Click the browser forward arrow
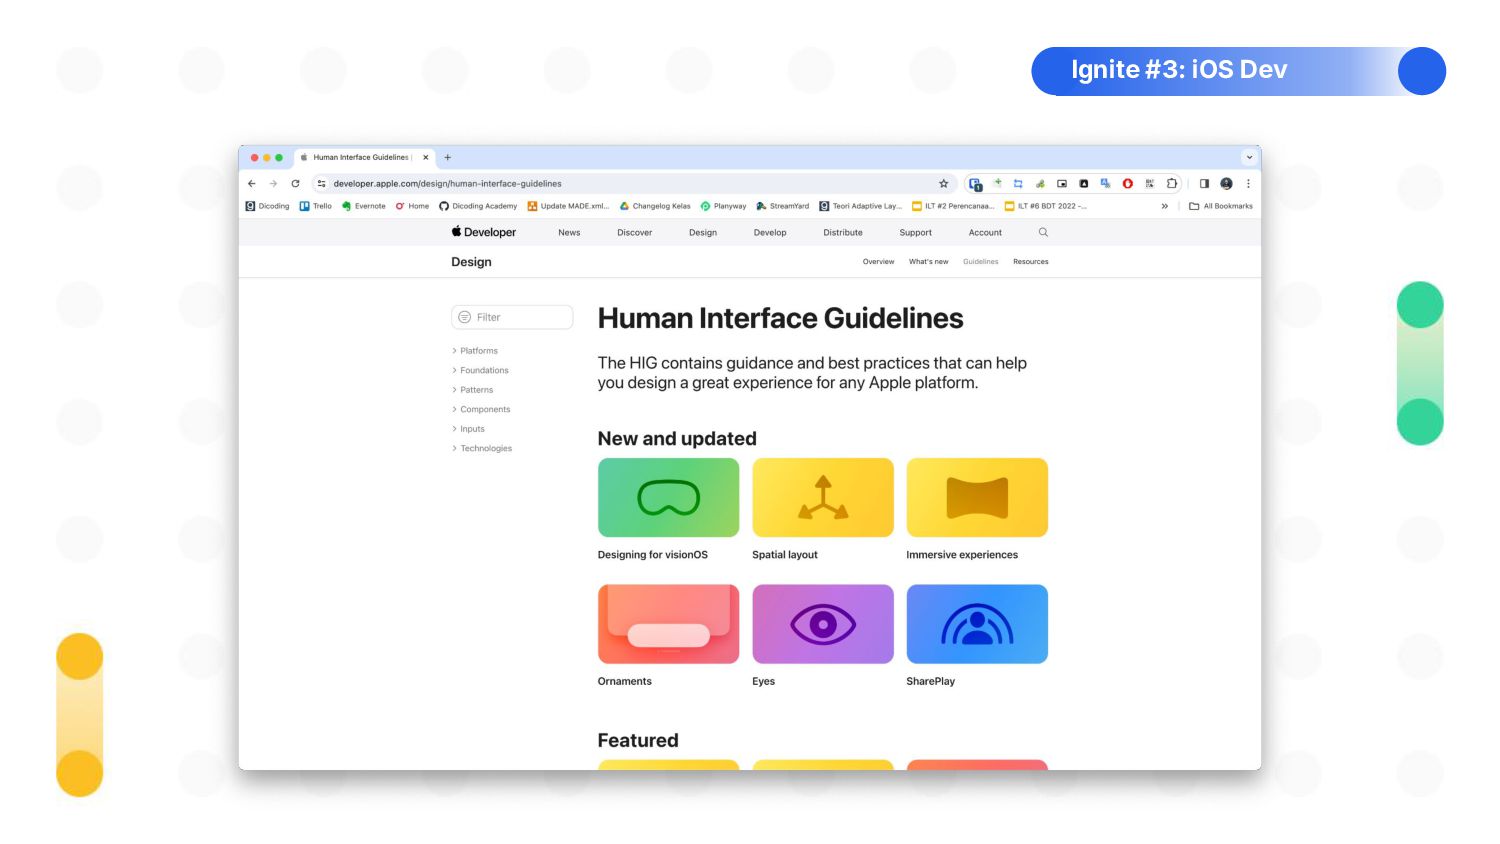Viewport: 1500px width, 844px height. pyautogui.click(x=273, y=184)
